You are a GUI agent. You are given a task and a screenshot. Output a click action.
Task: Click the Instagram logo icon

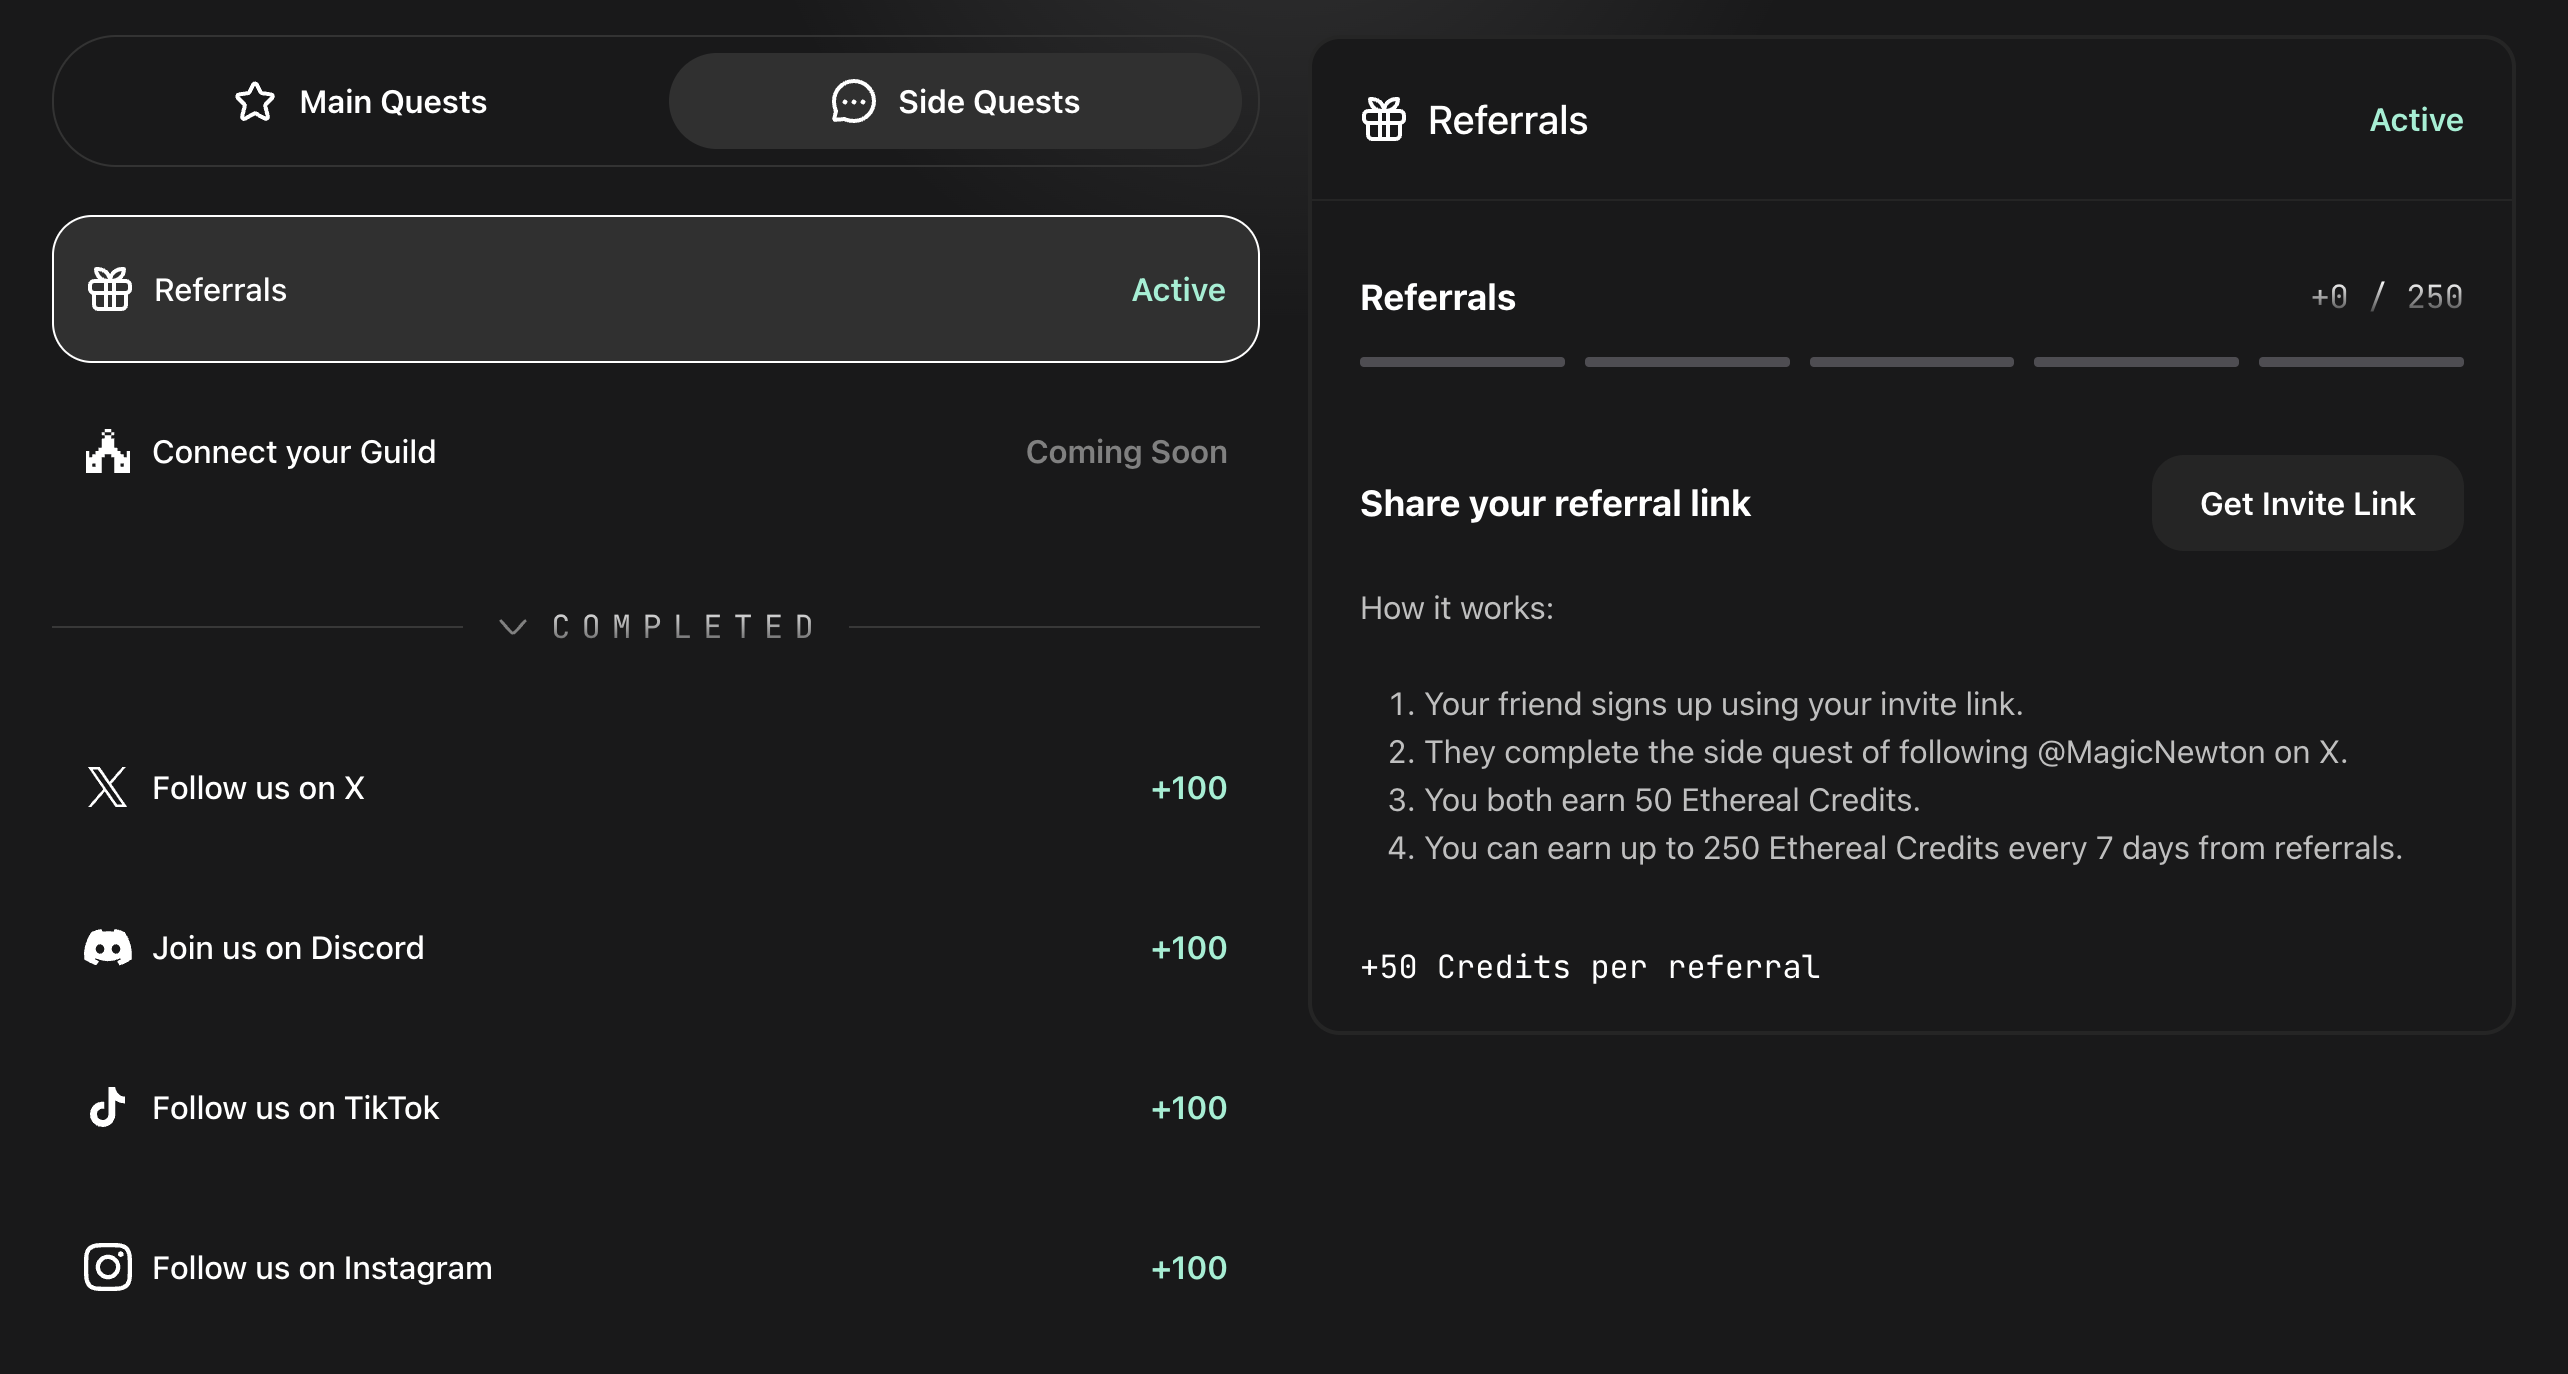[108, 1268]
